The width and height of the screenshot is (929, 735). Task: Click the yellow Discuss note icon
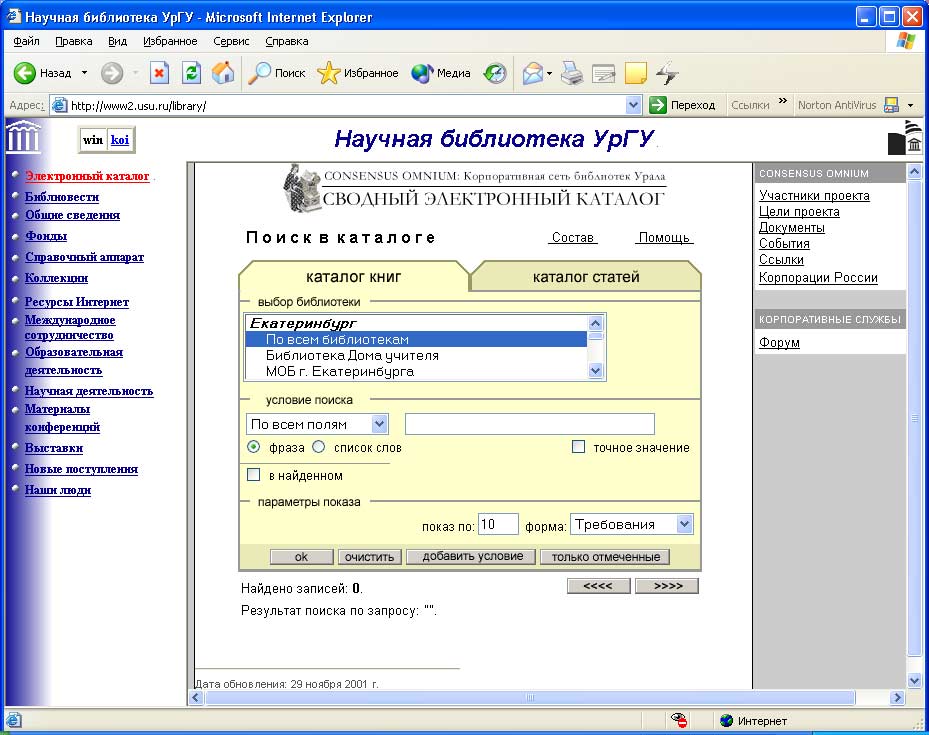point(636,73)
